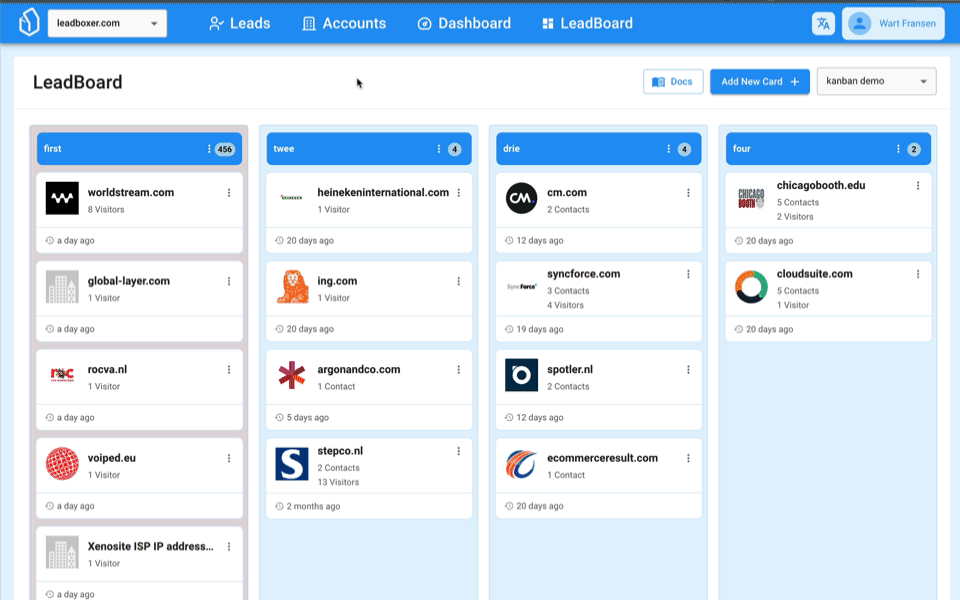Image resolution: width=960 pixels, height=600 pixels.
Task: Open syncforce.com card options menu
Action: [x=688, y=274]
